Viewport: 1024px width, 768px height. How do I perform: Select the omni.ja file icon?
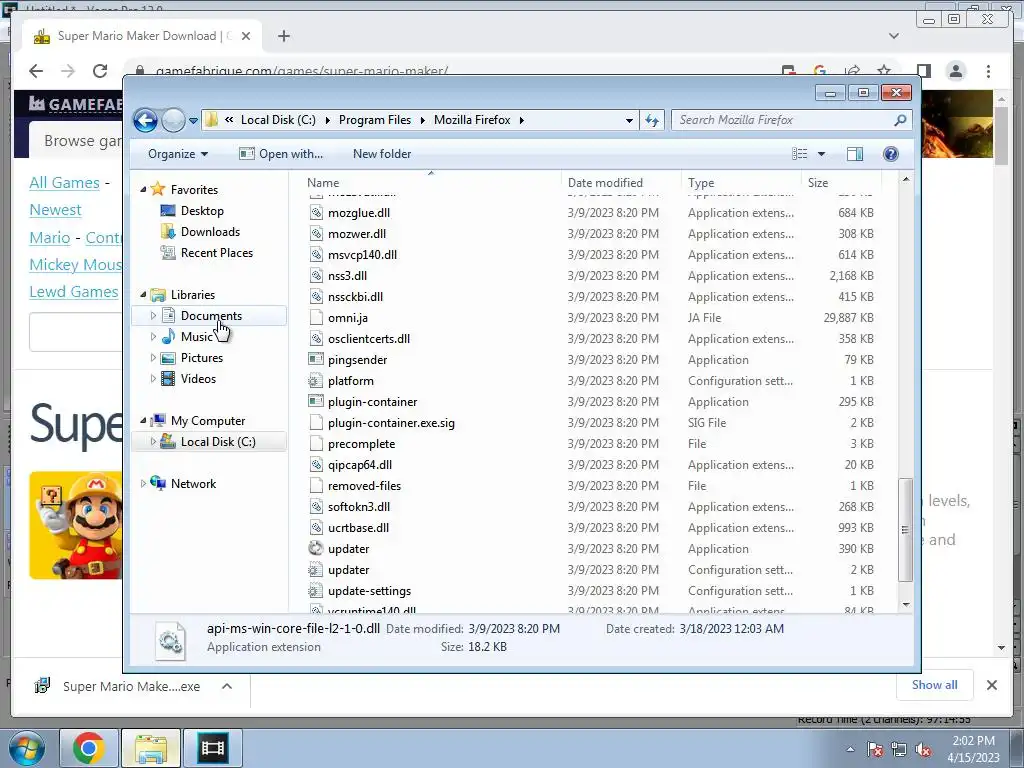[x=316, y=318]
